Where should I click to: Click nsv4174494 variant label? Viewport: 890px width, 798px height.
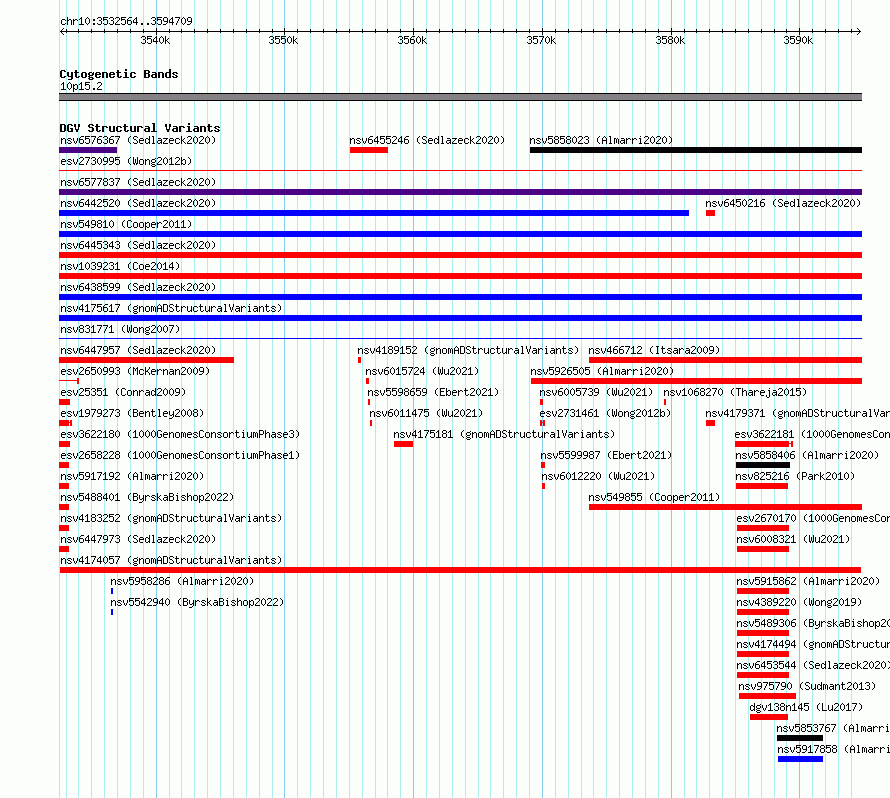[x=813, y=644]
